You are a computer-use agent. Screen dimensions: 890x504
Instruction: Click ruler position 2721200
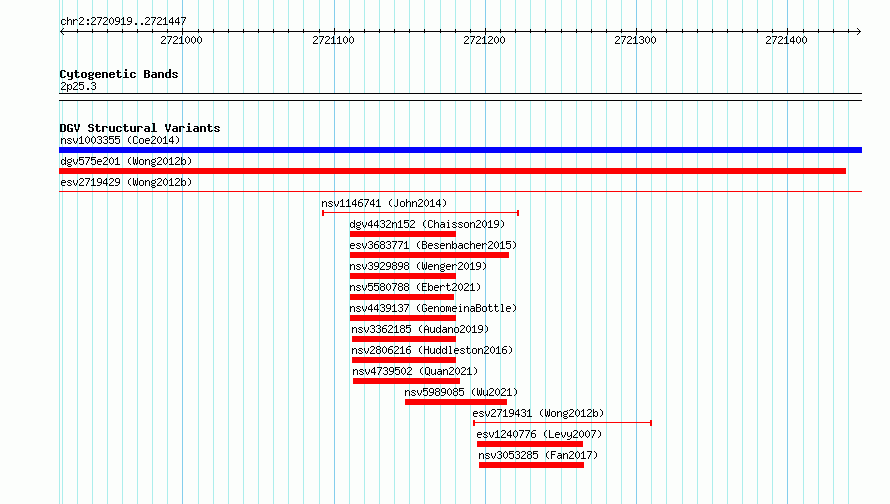pyautogui.click(x=484, y=40)
